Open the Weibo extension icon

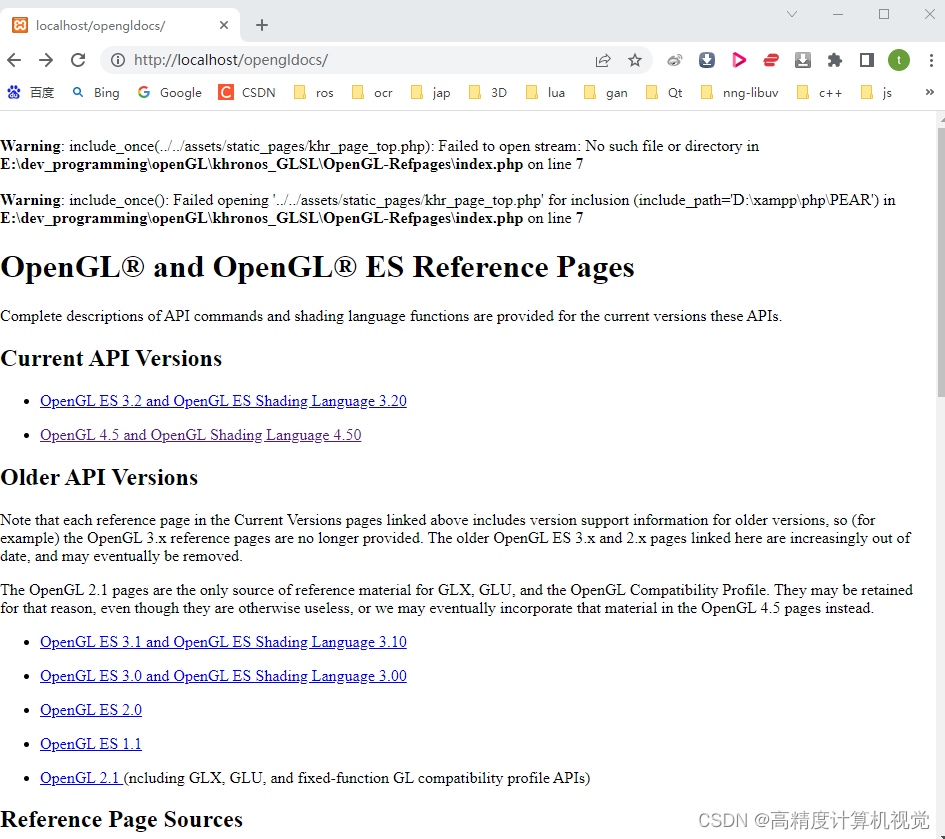(674, 60)
